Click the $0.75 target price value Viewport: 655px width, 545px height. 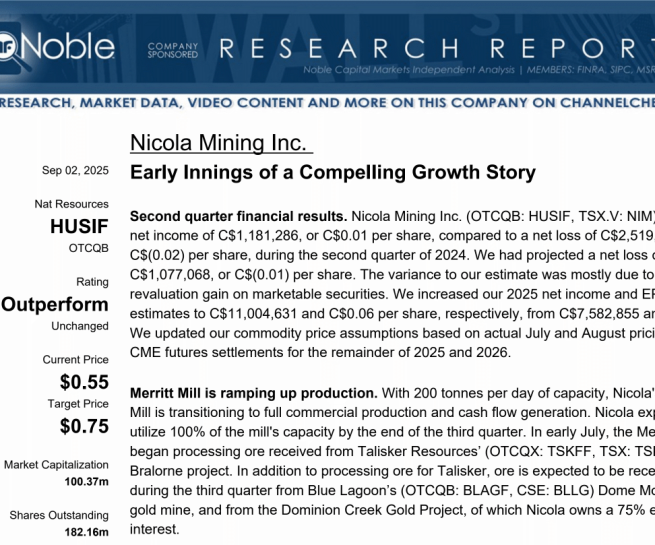pyautogui.click(x=84, y=426)
